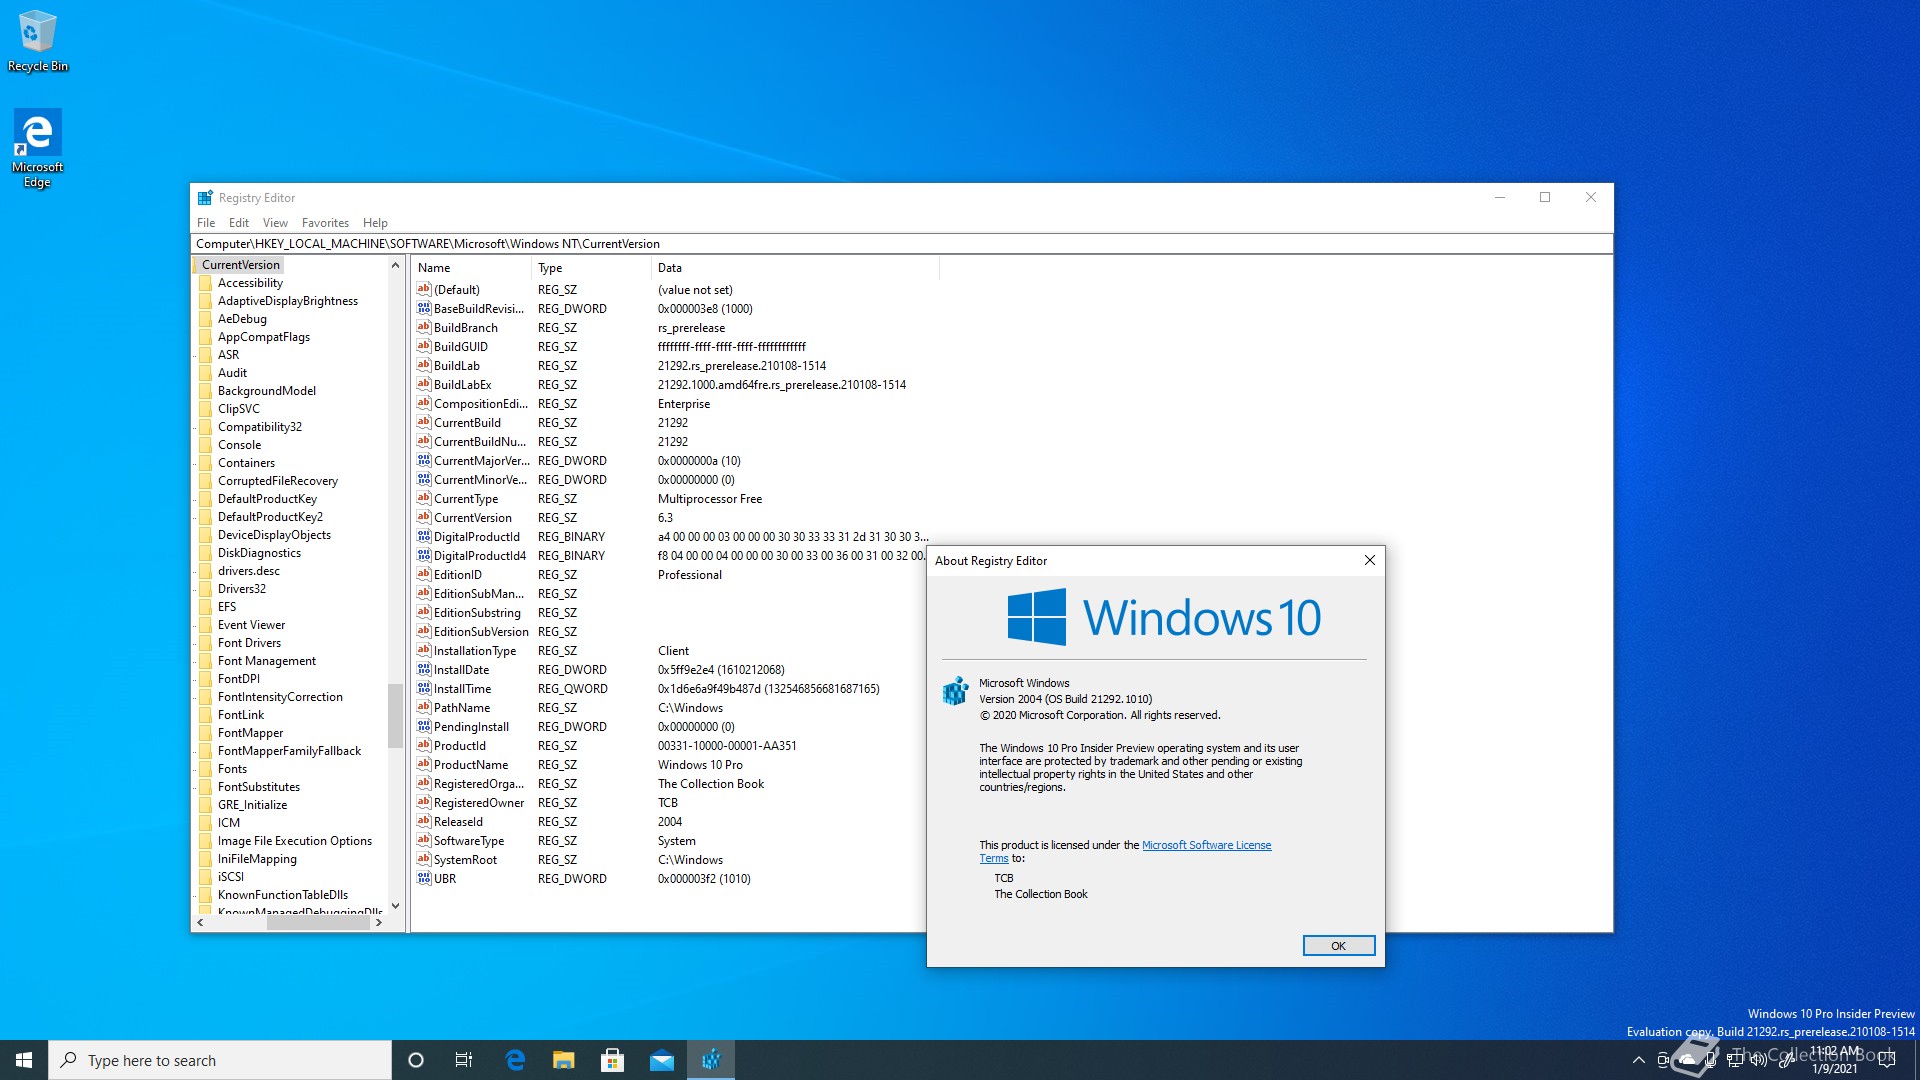Viewport: 1920px width, 1080px height.
Task: Click the tree pane horizontal scrollbar thumb
Action: pos(318,923)
